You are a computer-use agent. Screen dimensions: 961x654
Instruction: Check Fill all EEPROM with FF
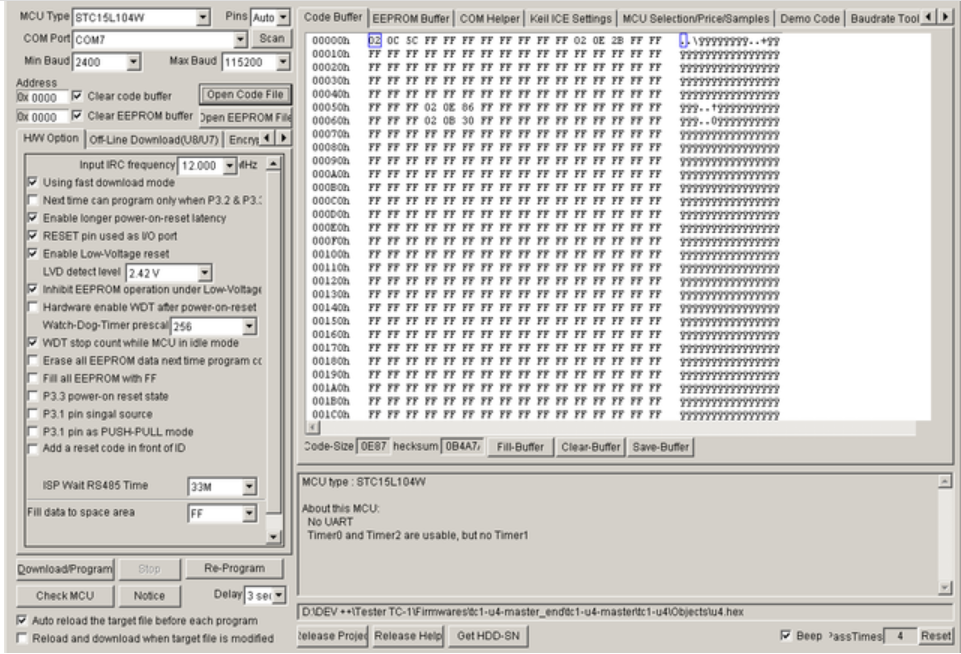coord(33,378)
